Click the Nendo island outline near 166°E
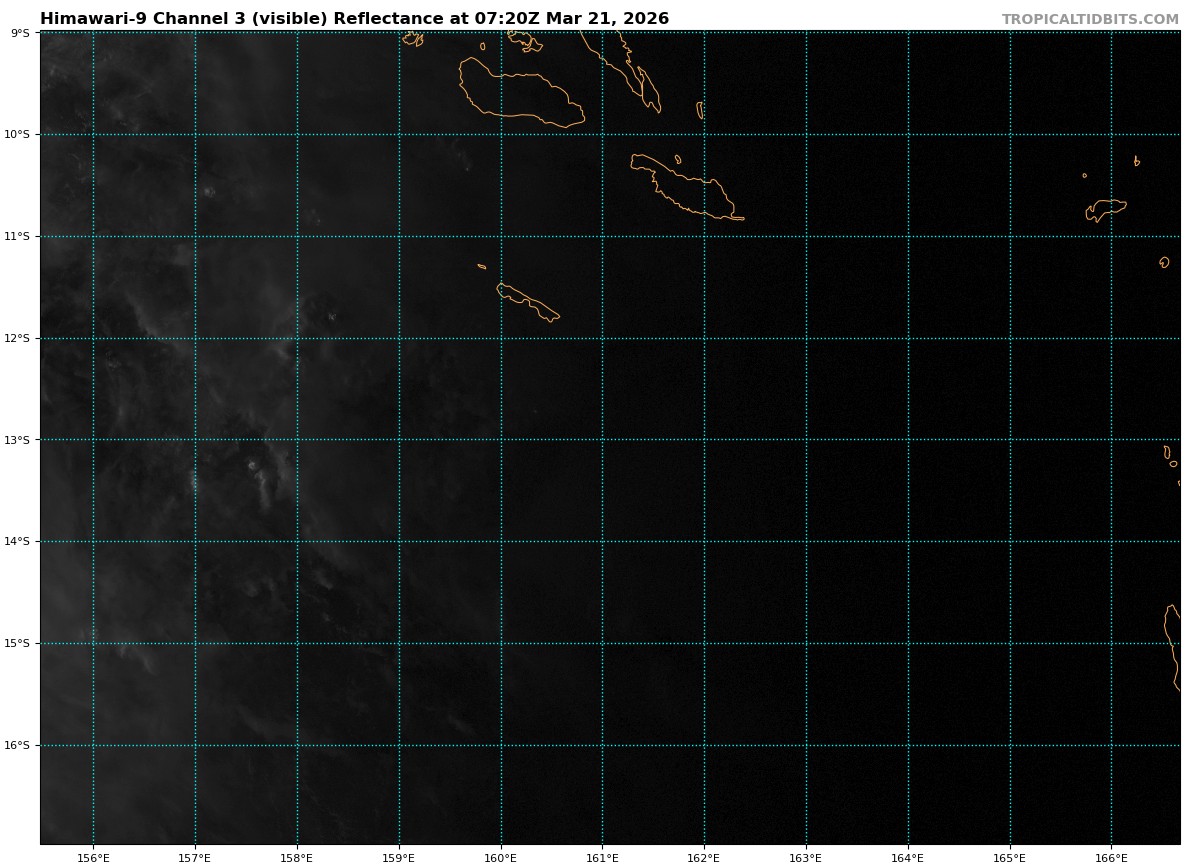This screenshot has width=1200, height=867. [x=1107, y=208]
